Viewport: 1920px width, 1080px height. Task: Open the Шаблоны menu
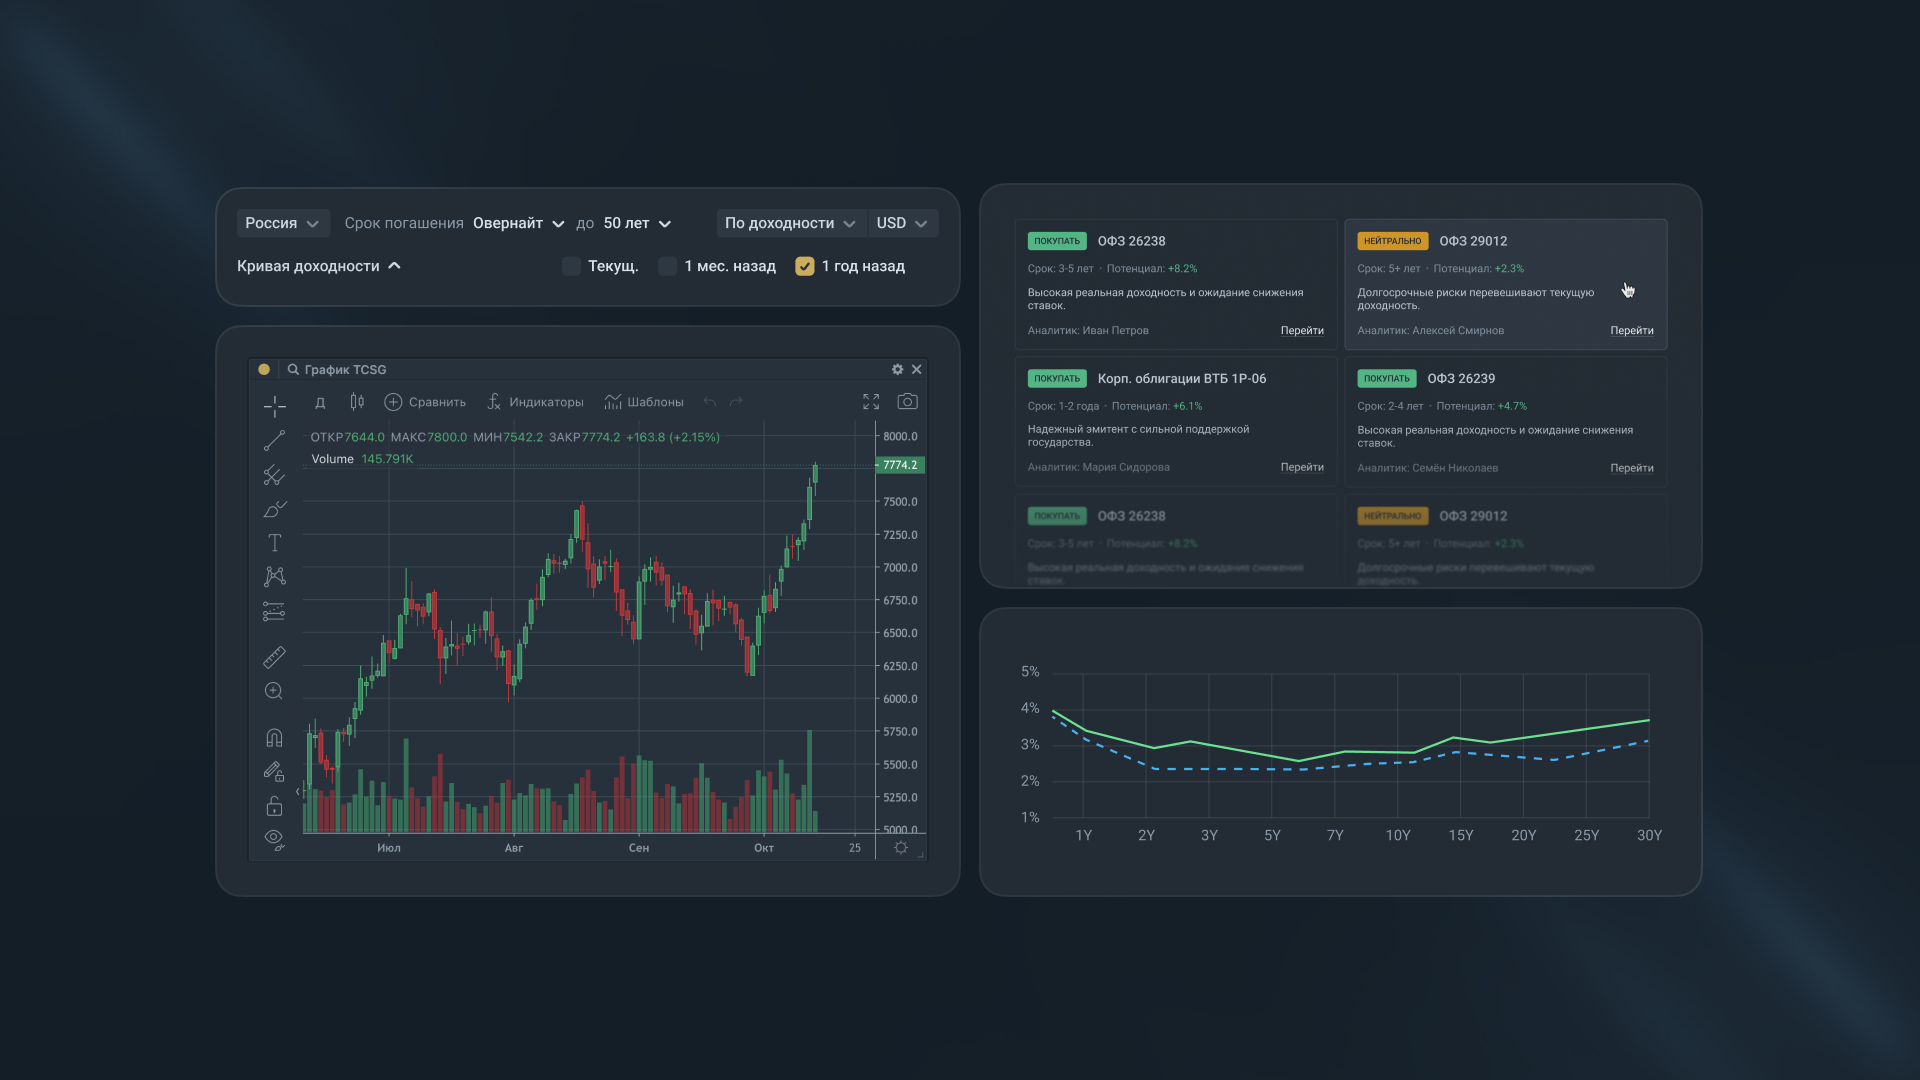pyautogui.click(x=644, y=402)
